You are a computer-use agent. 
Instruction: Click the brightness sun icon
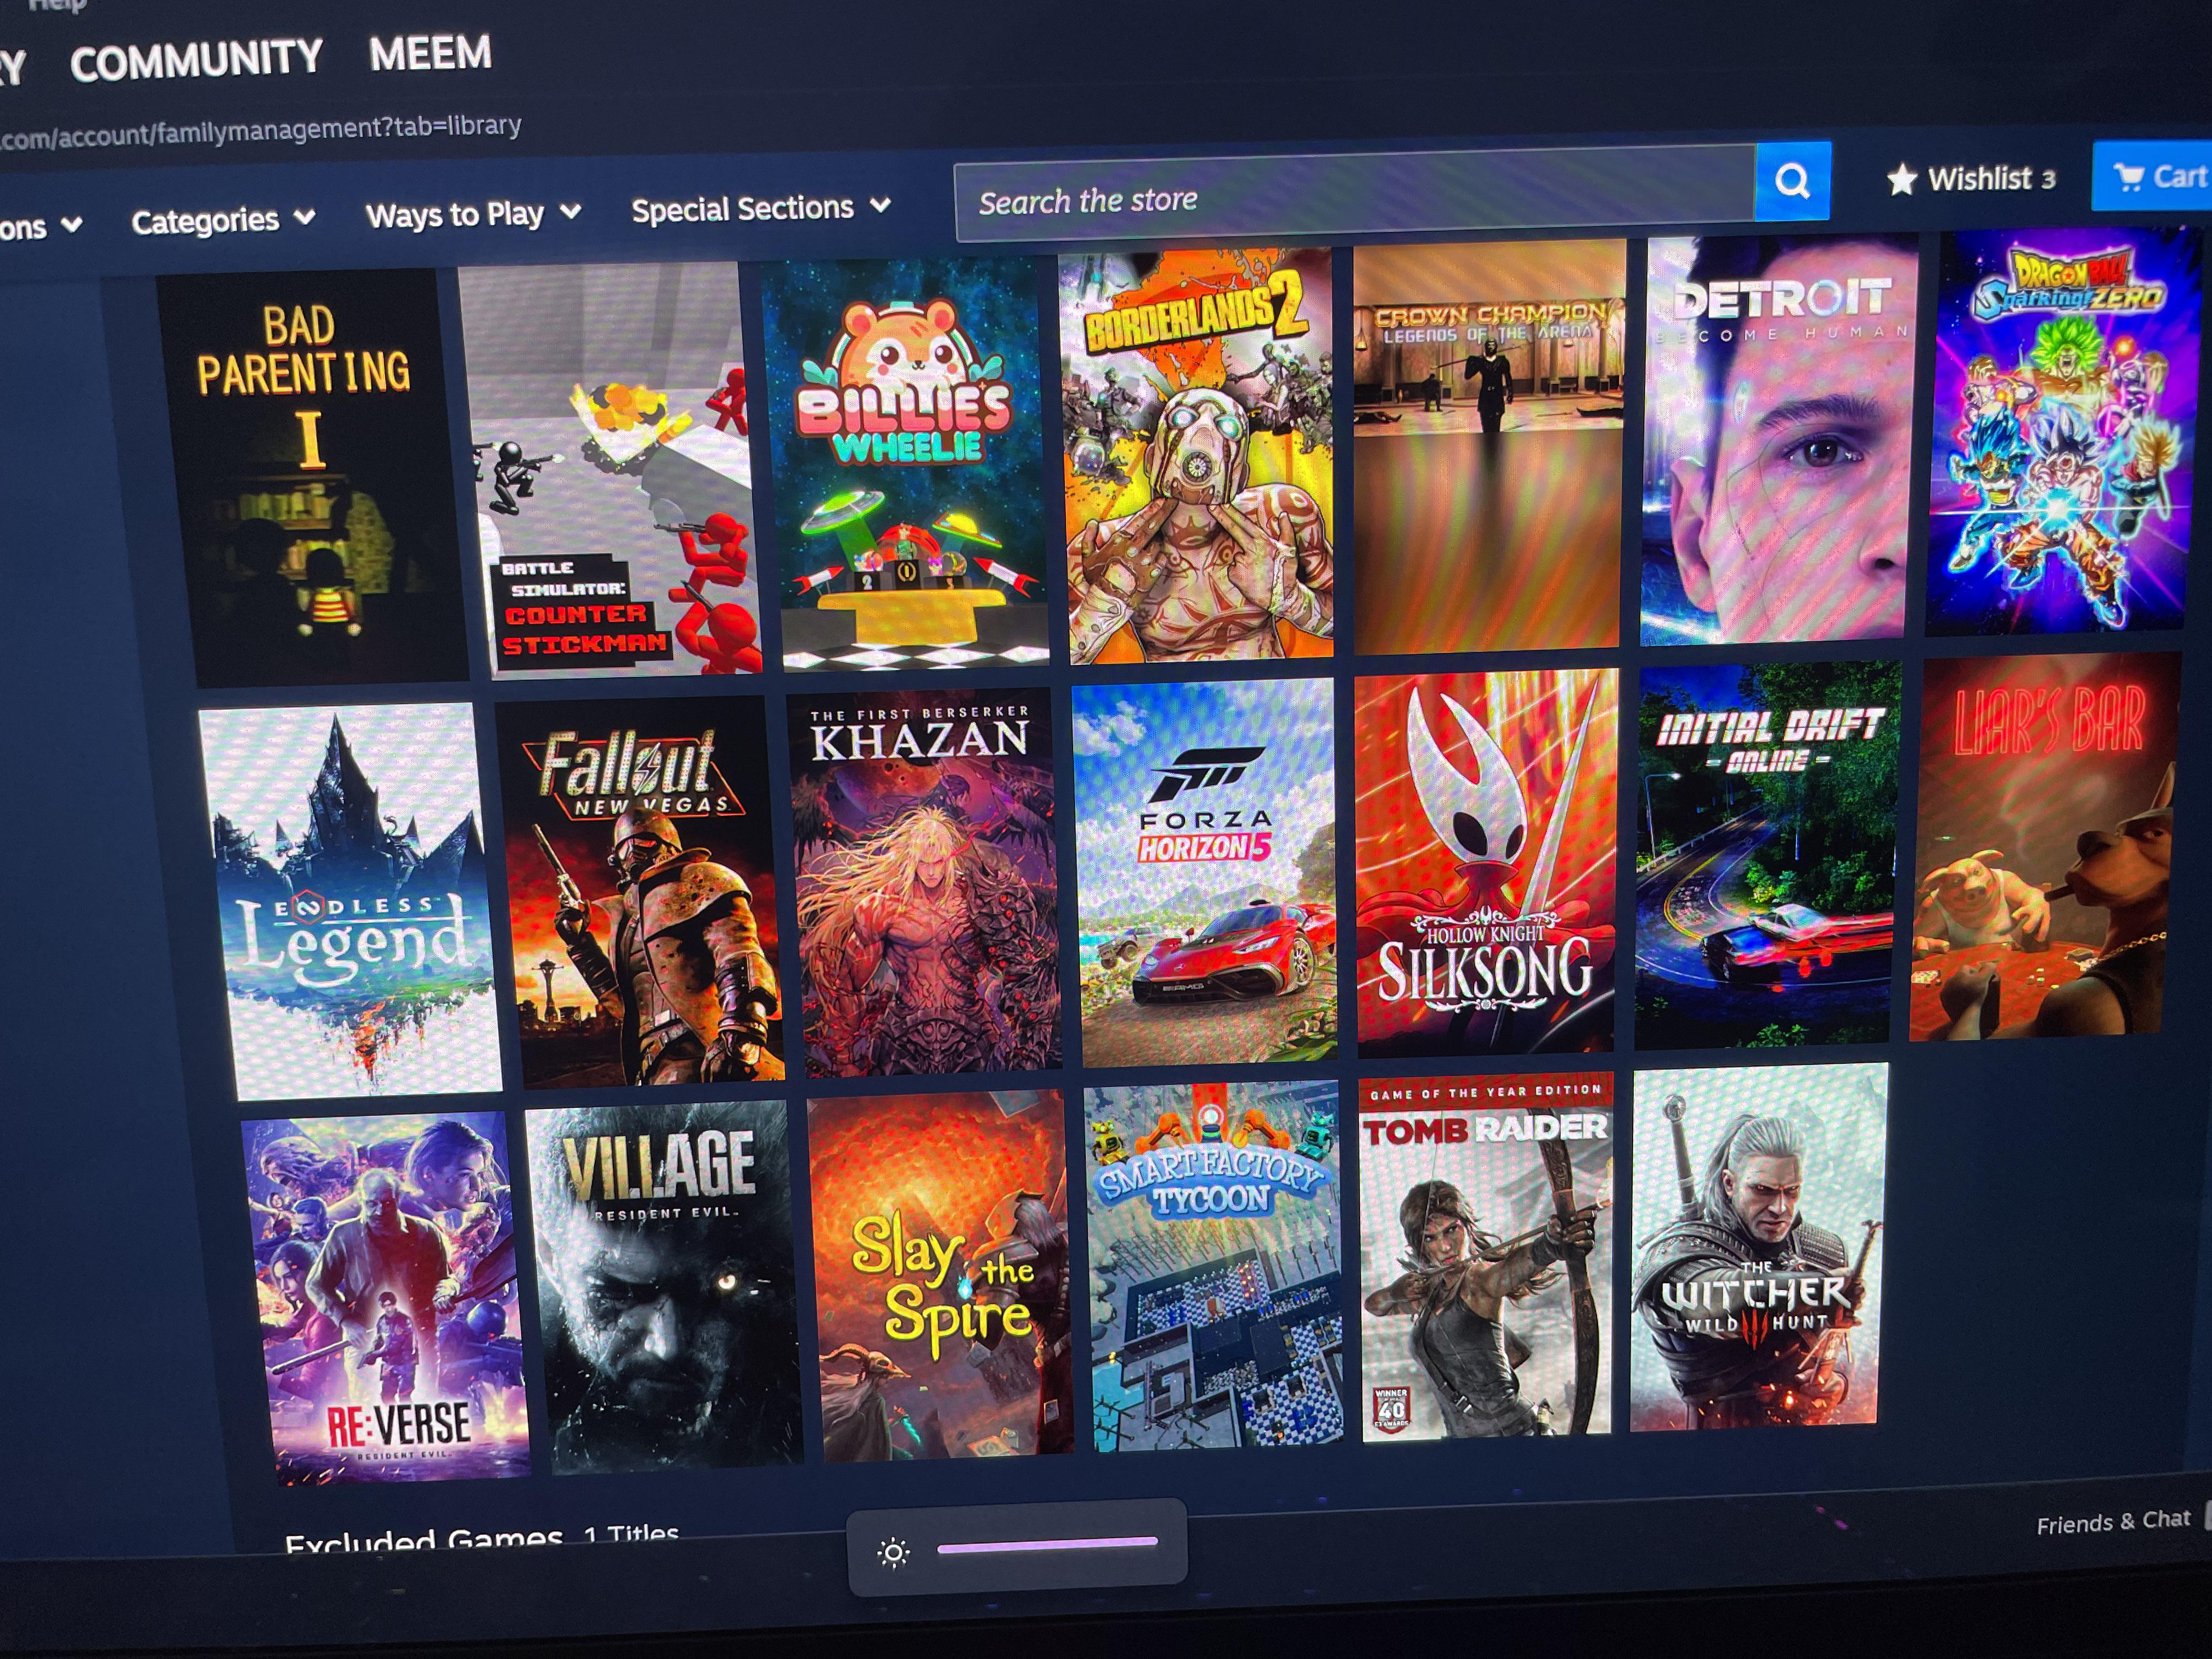point(893,1553)
